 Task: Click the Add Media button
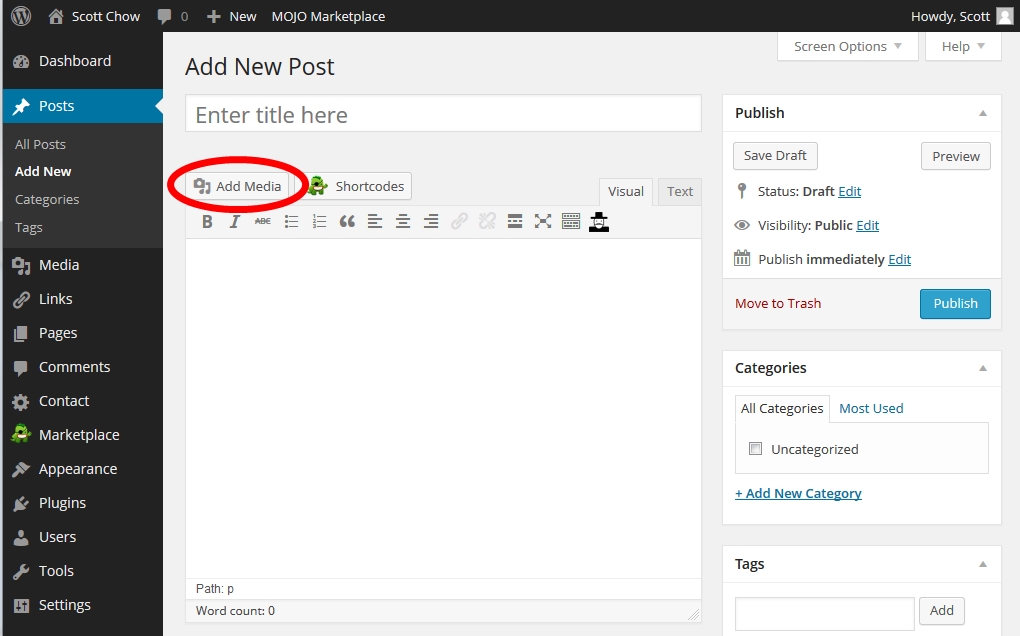(237, 186)
